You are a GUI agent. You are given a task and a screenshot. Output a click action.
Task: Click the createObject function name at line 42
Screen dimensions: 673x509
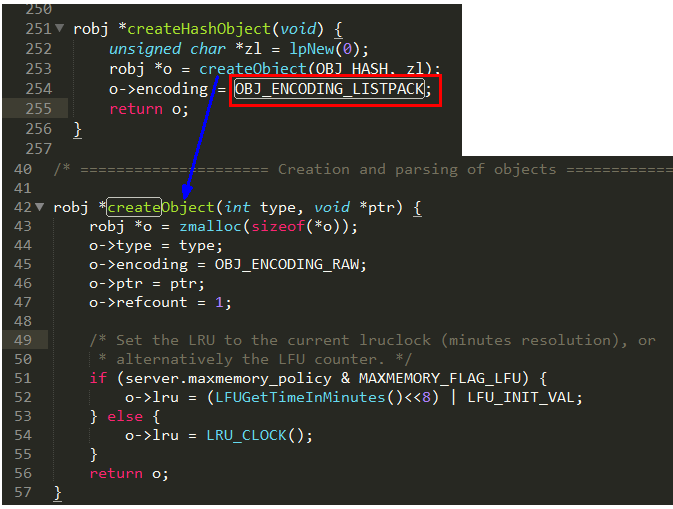[x=161, y=207]
